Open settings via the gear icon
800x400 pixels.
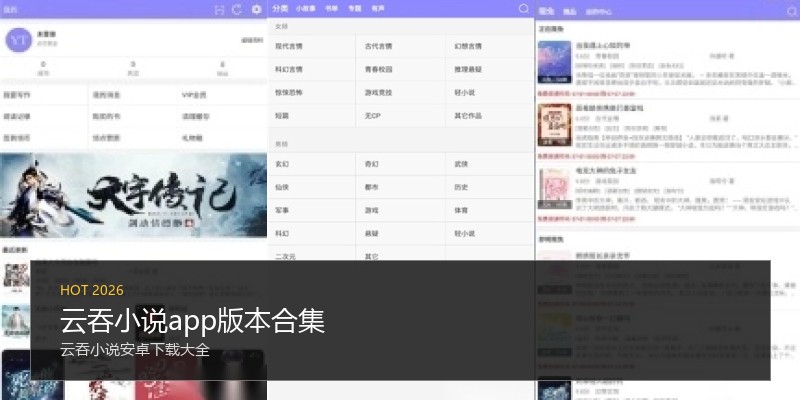pos(257,9)
